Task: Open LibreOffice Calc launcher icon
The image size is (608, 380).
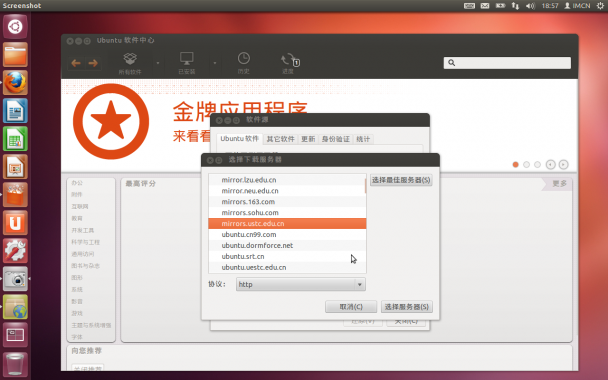Action: (15, 138)
